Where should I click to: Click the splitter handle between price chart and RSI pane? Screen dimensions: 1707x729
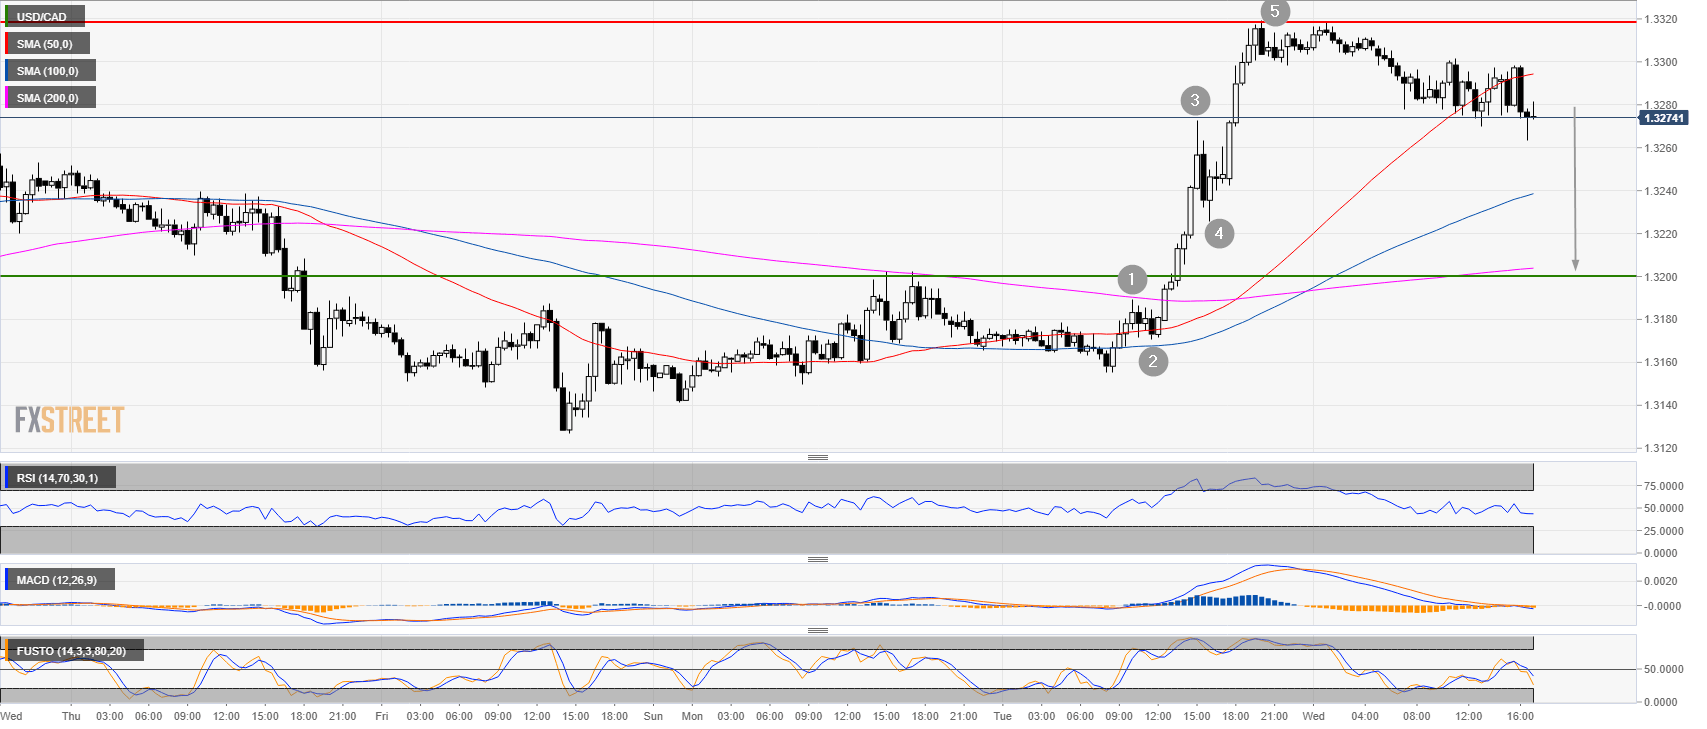(818, 458)
